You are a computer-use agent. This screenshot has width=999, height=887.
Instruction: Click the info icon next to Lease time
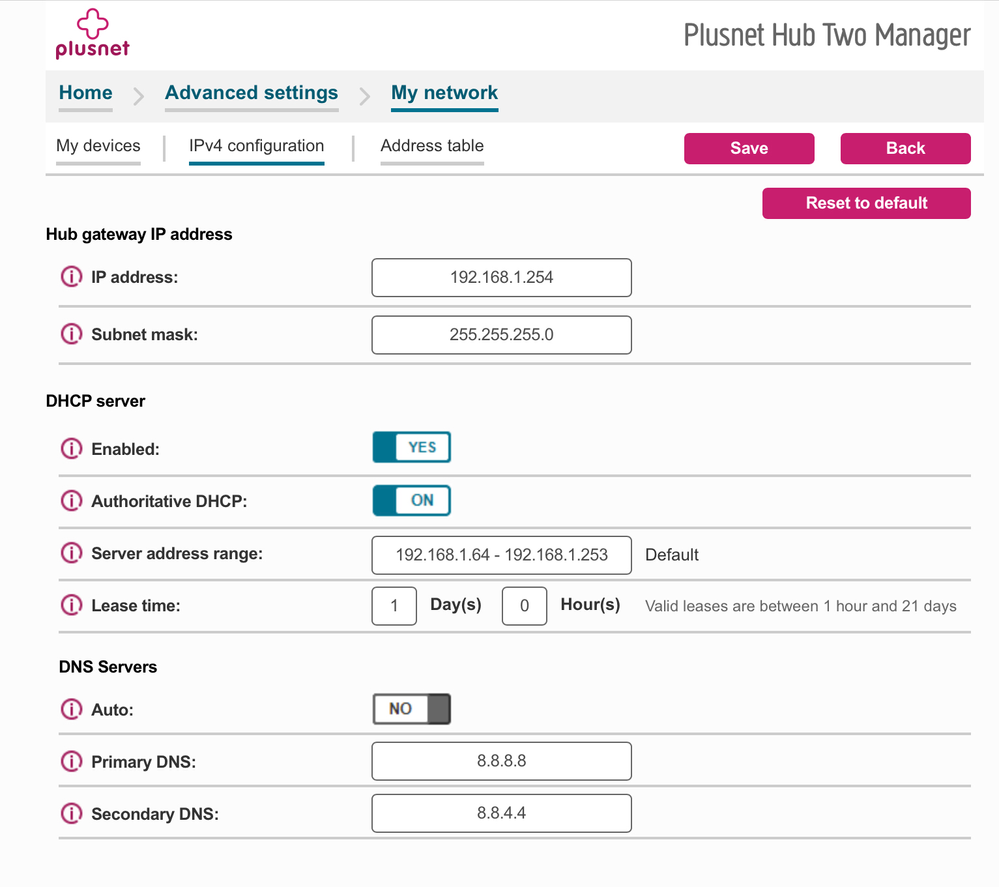tap(71, 605)
